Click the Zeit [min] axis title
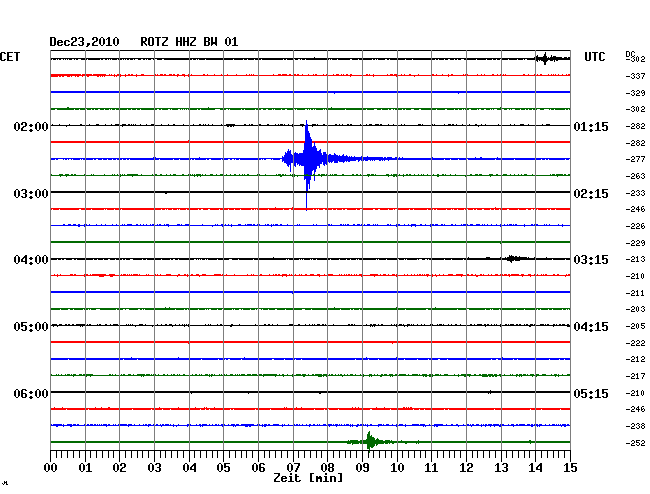This screenshot has width=650, height=494. click(x=308, y=478)
